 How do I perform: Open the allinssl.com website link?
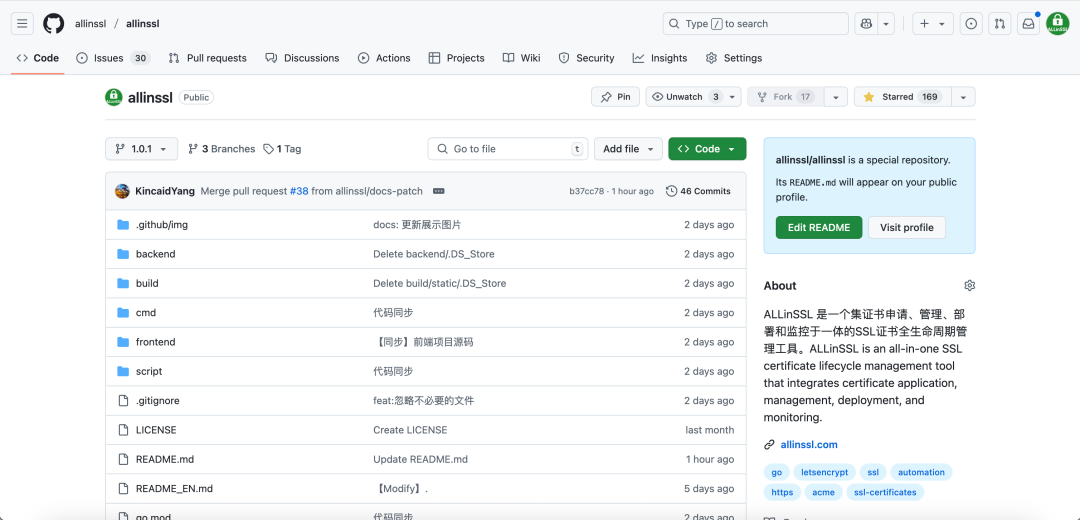[809, 445]
